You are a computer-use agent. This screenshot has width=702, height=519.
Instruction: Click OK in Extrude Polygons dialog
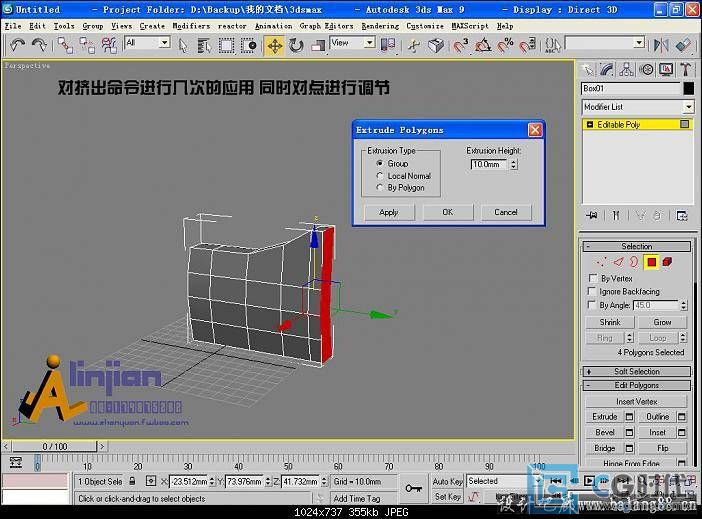tap(448, 212)
